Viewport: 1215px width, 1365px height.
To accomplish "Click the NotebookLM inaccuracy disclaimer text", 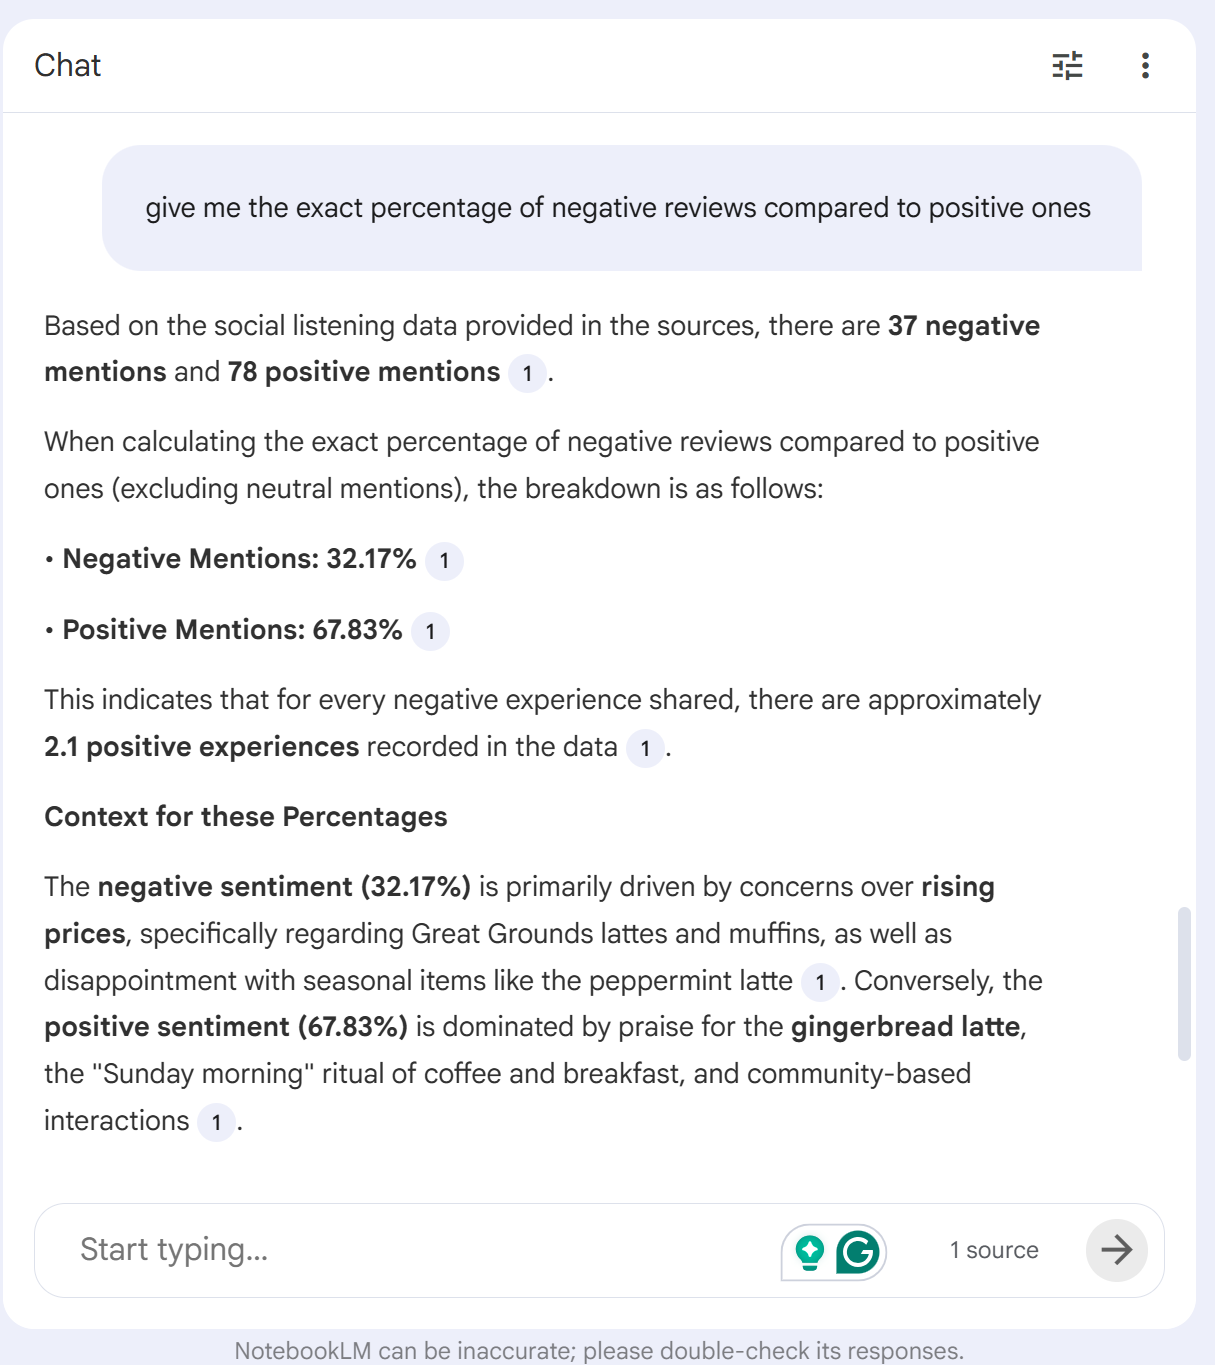I will tap(598, 1351).
